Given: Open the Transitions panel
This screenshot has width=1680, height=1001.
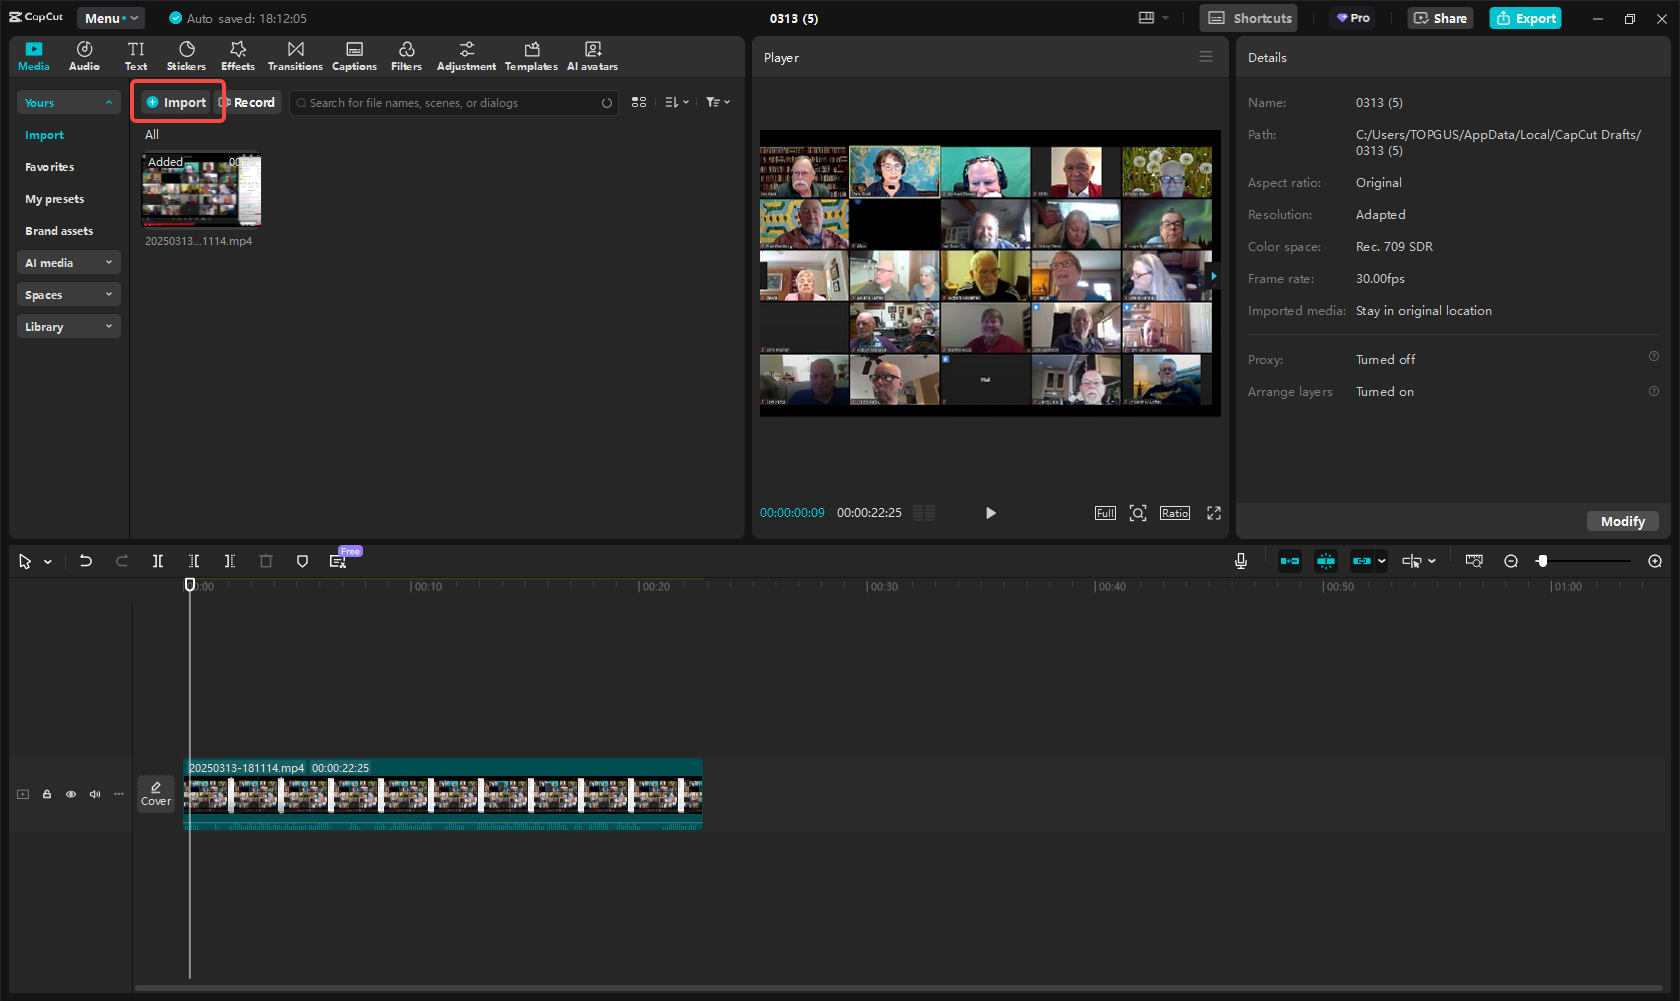Looking at the screenshot, I should click(x=295, y=56).
